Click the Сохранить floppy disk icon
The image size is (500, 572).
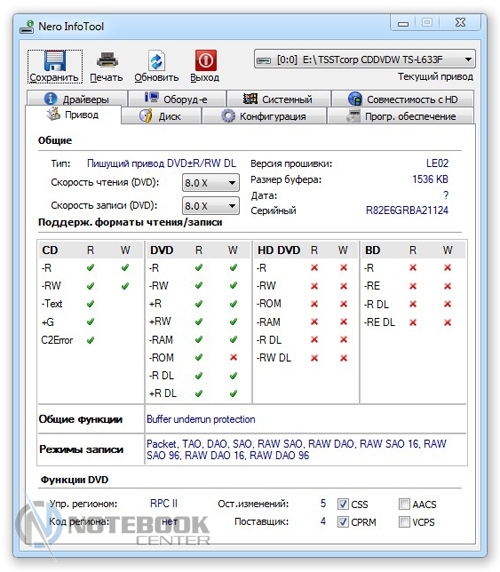pyautogui.click(x=55, y=61)
